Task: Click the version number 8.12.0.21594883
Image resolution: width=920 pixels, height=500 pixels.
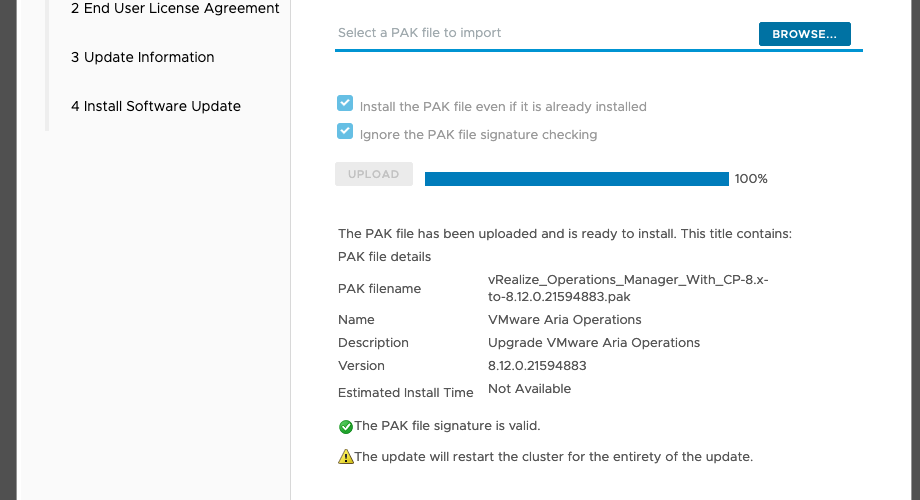Action: 537,366
